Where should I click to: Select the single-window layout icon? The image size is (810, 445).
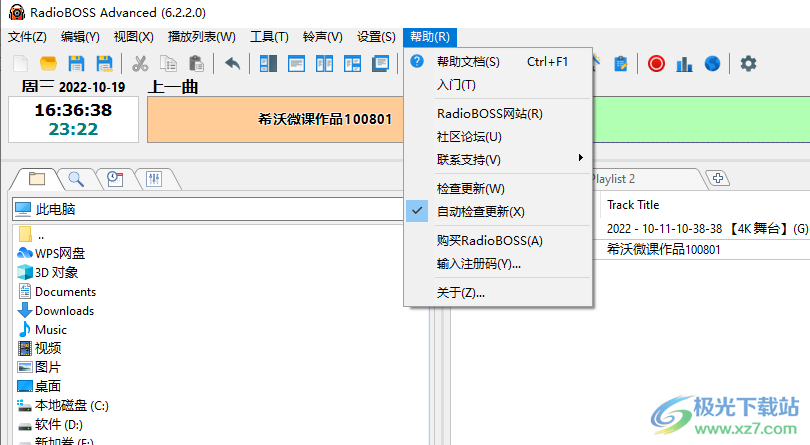tap(297, 64)
